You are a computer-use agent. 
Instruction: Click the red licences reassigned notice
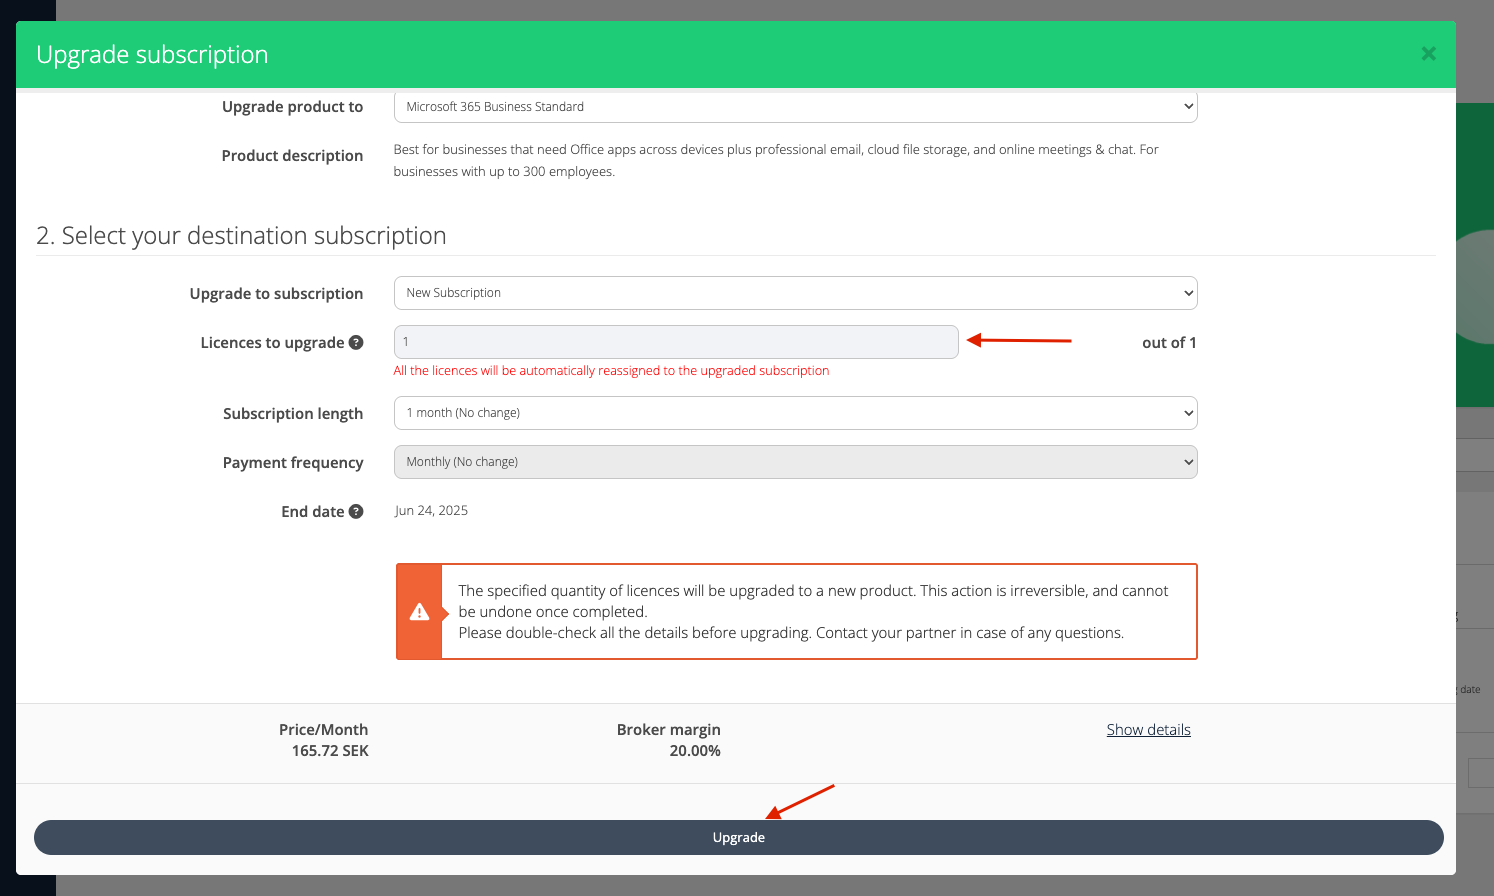pyautogui.click(x=611, y=371)
